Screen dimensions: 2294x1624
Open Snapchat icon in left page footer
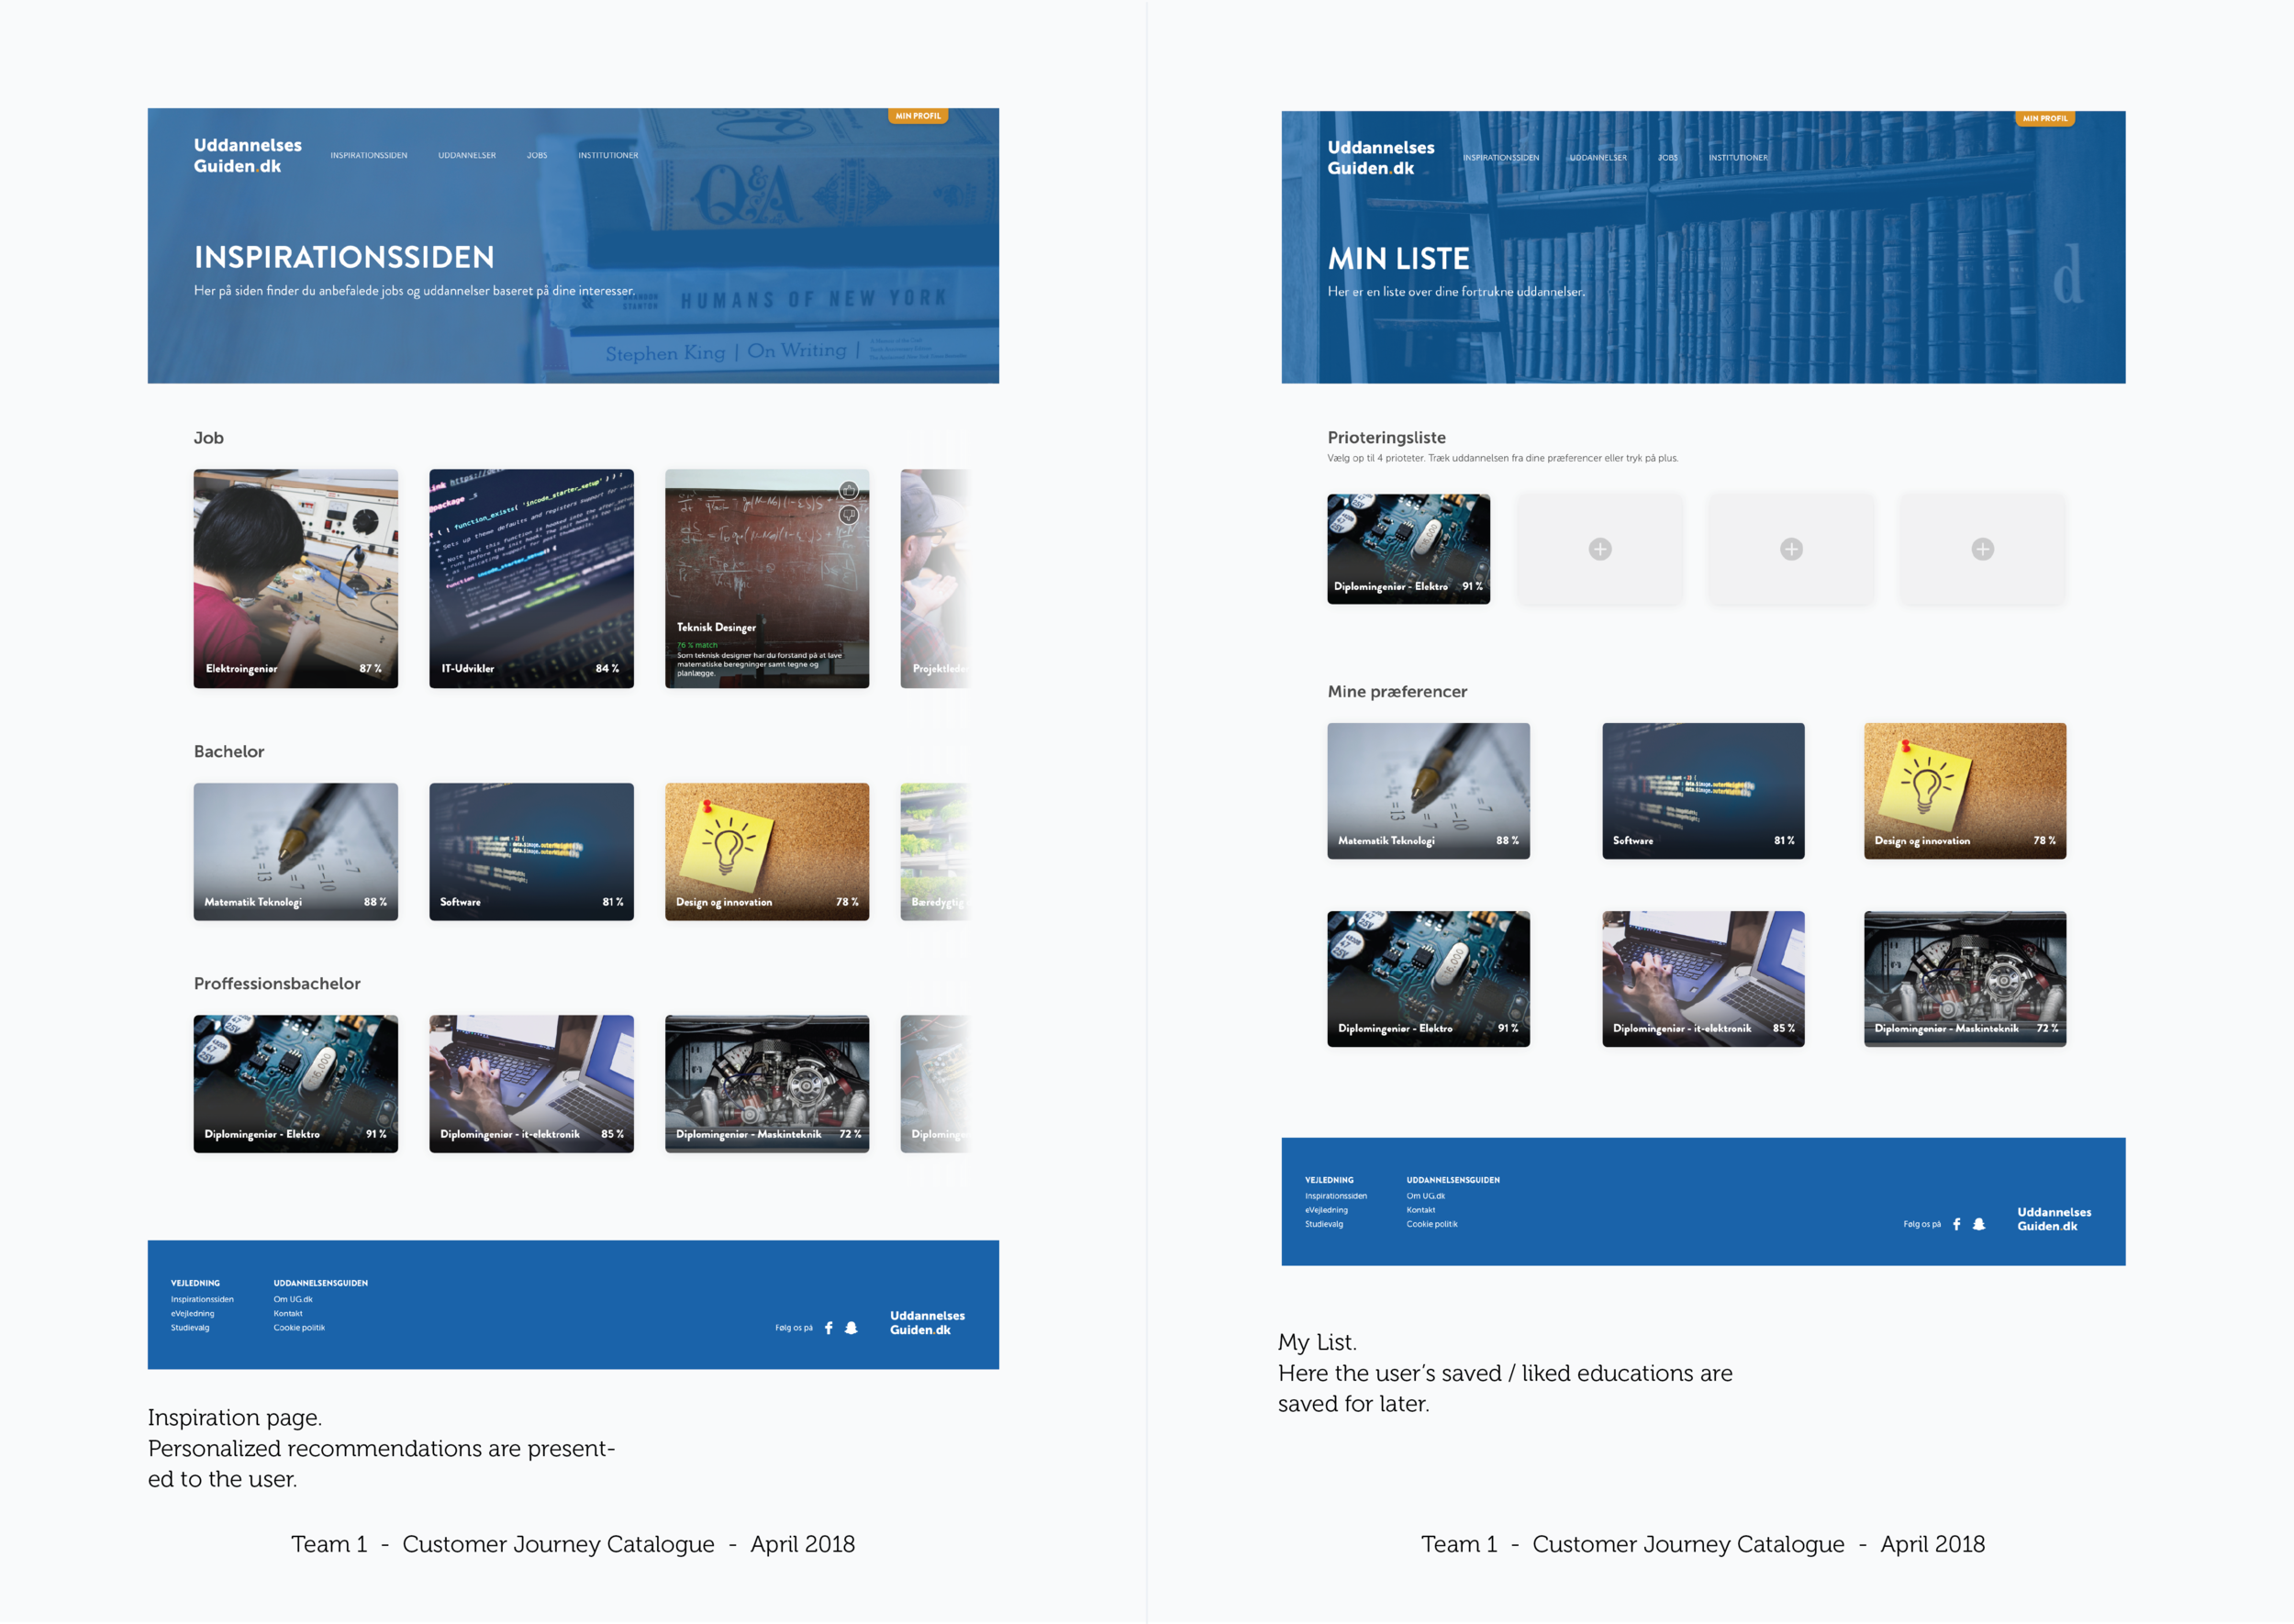(x=851, y=1328)
